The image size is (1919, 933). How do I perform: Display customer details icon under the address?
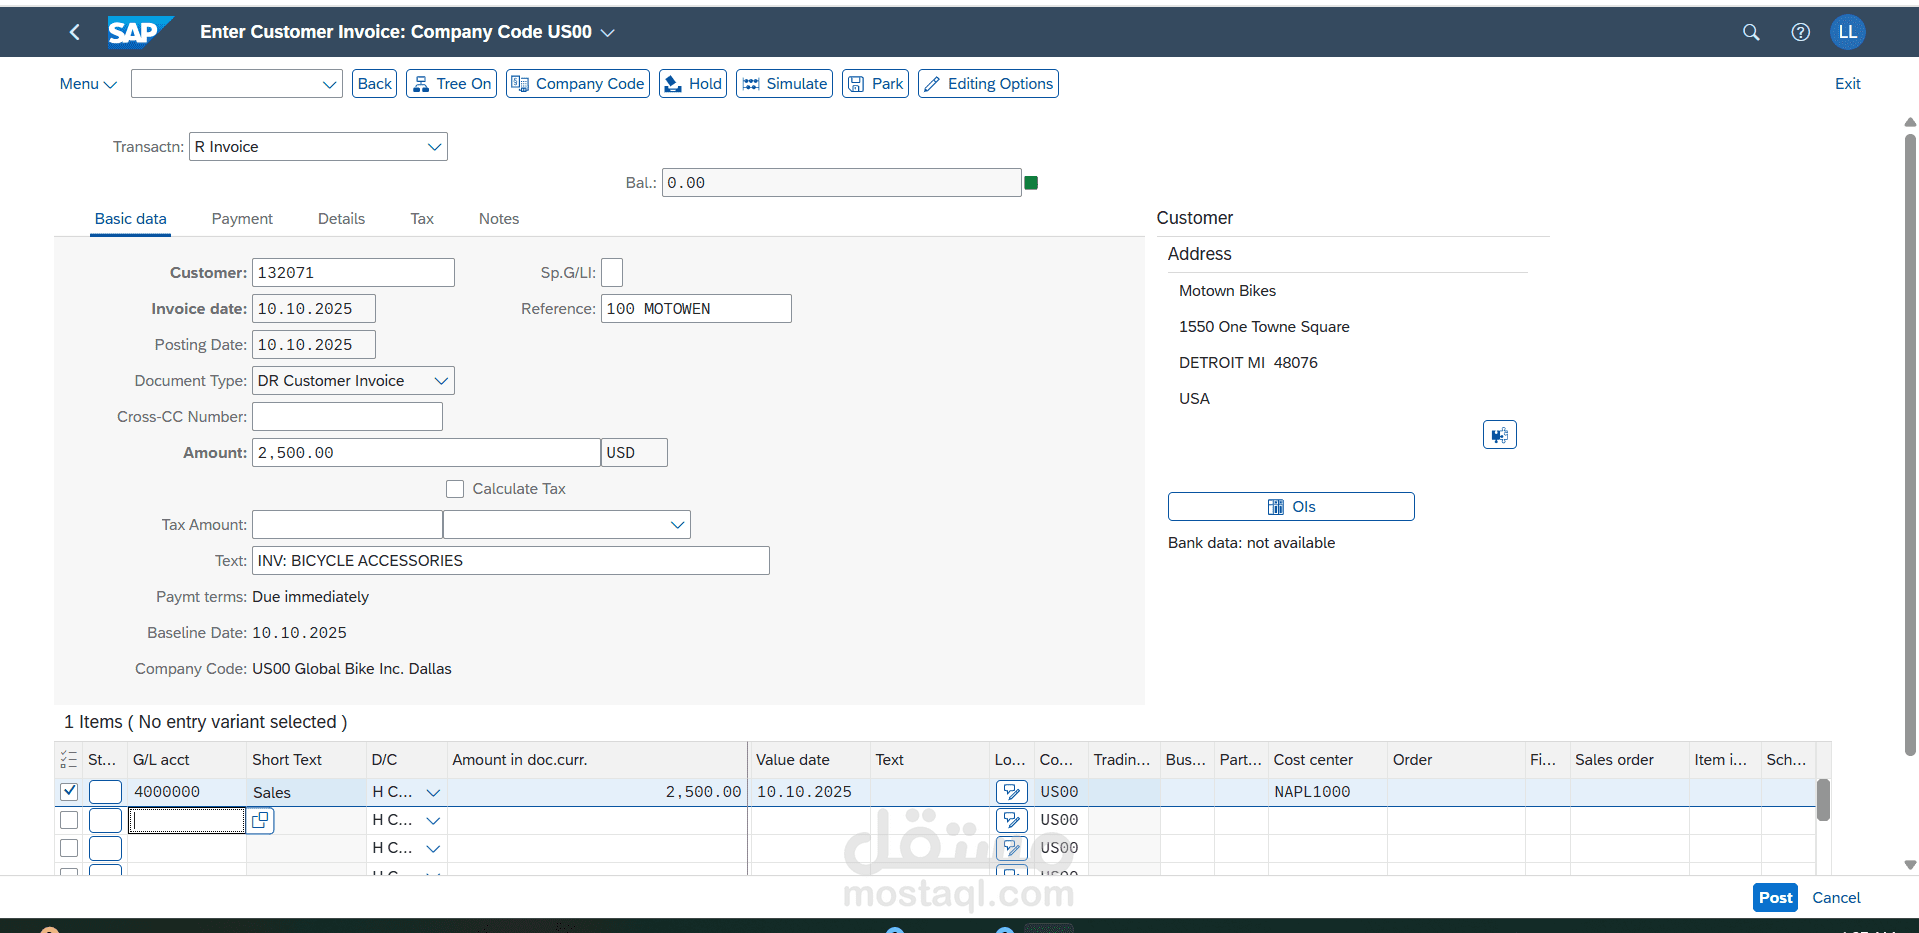1499,435
